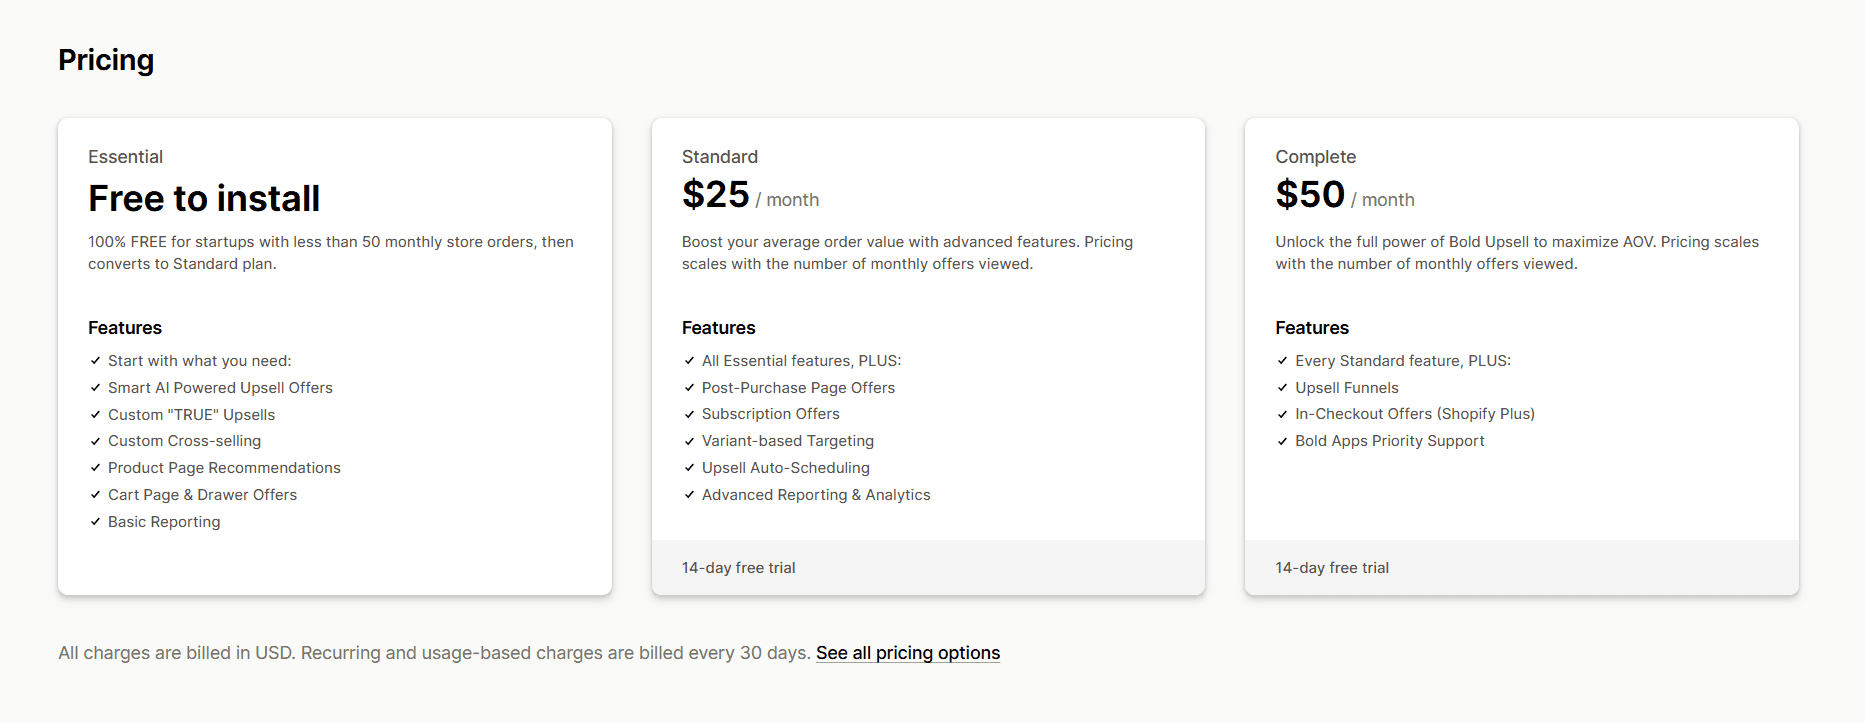Click the checkmark beside Smart AI Powered Upsell Offers

95,388
